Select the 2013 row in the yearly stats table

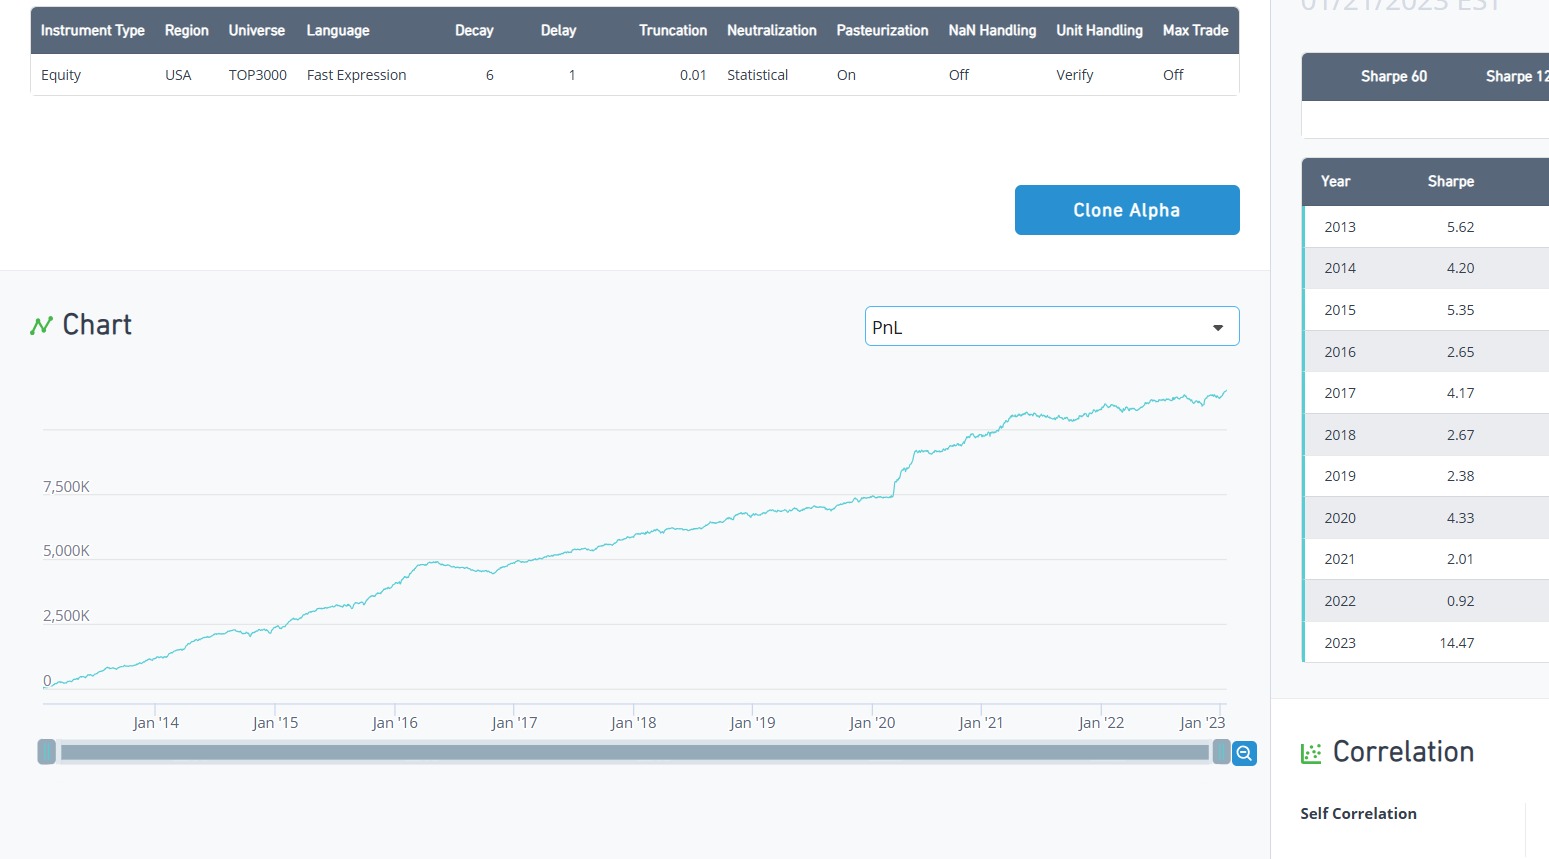pos(1425,227)
